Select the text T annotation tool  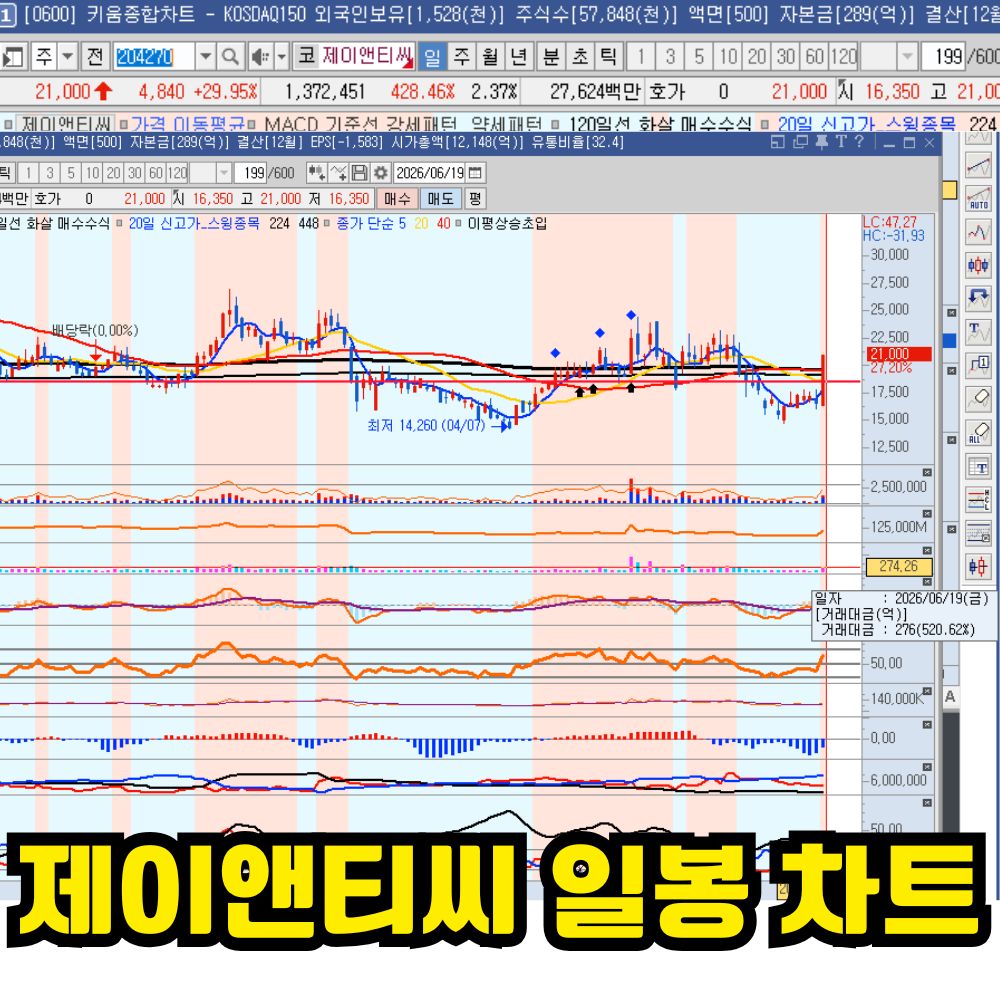978,332
